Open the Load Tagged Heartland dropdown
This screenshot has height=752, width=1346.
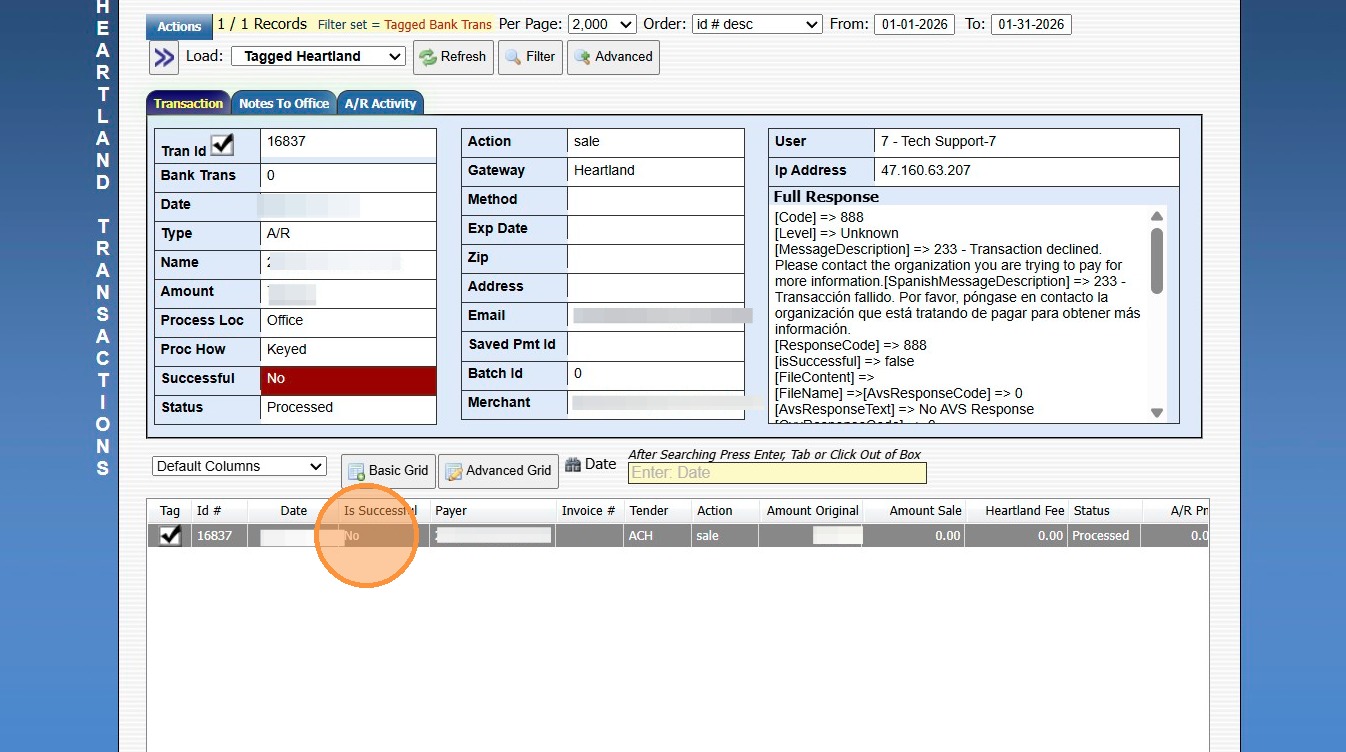(x=318, y=56)
